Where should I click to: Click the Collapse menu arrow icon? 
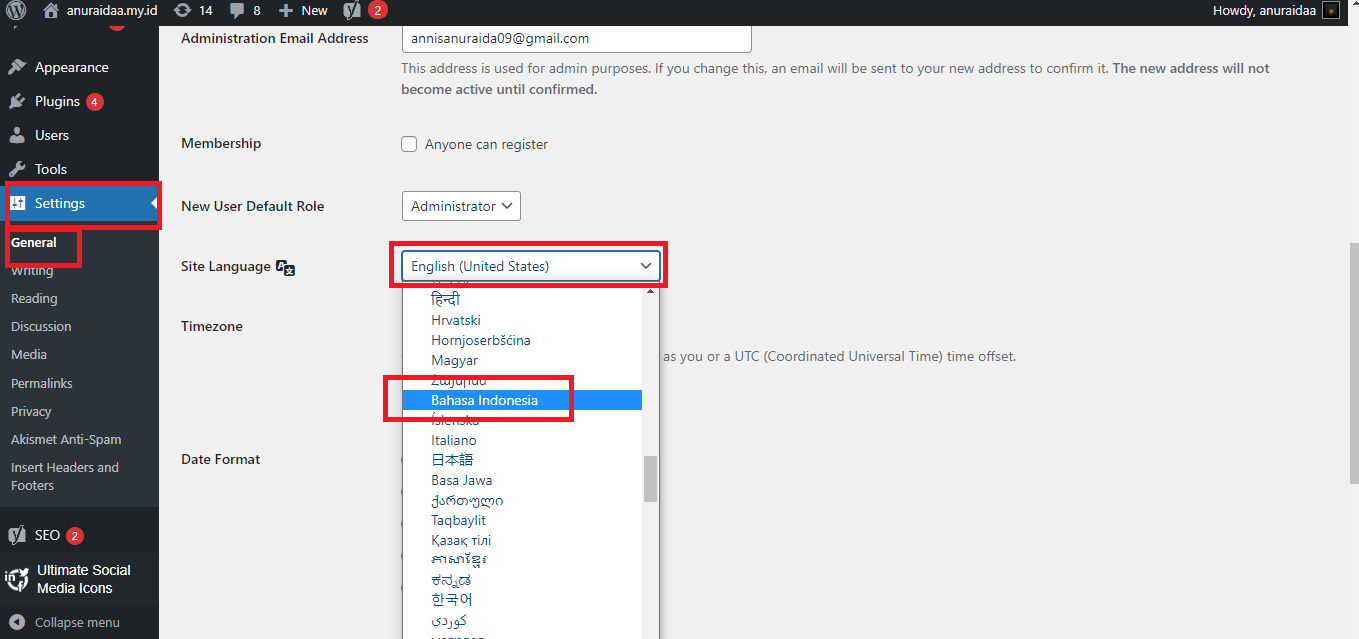point(17,622)
